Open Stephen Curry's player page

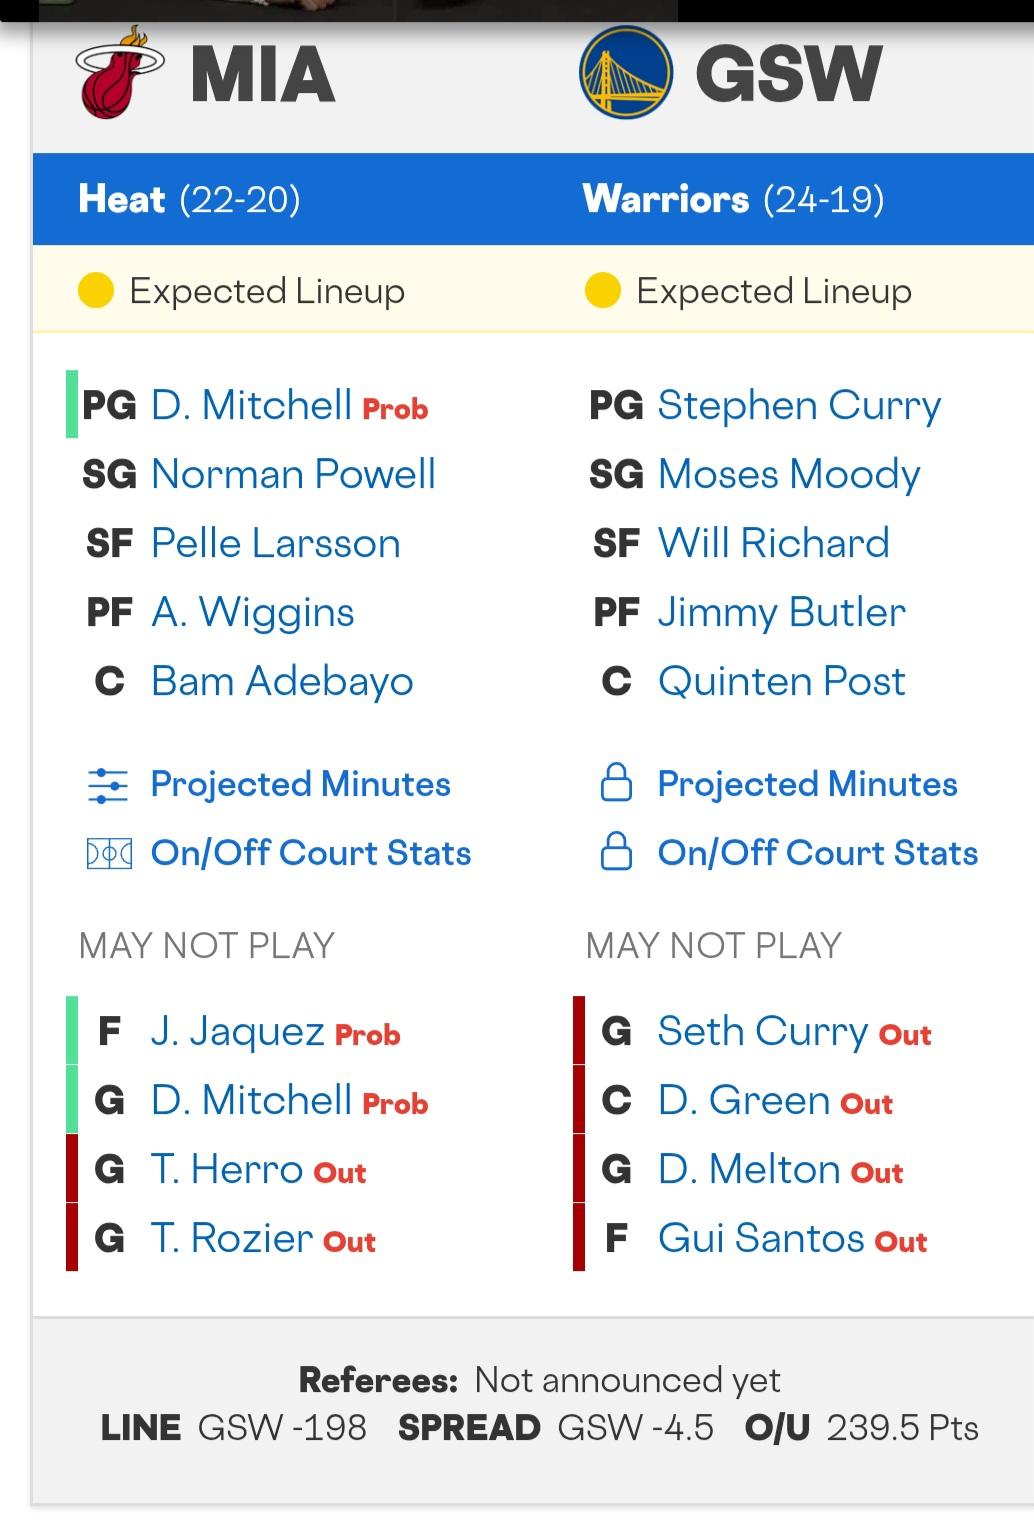(x=799, y=406)
